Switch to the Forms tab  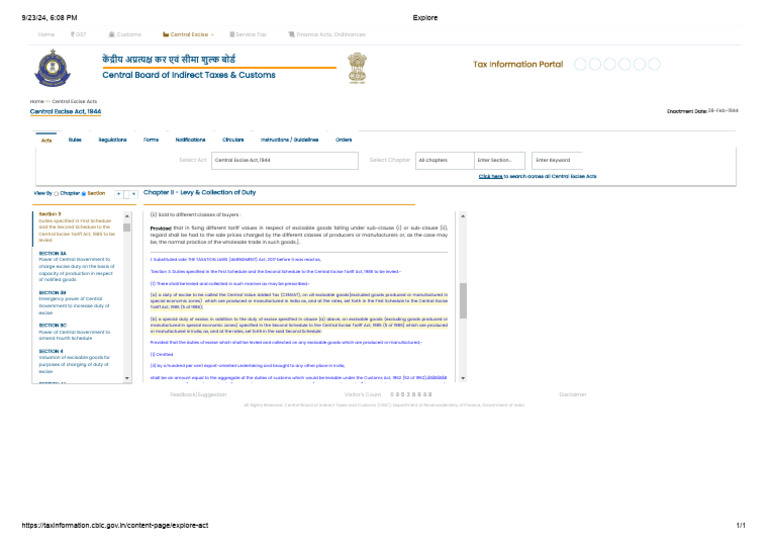click(x=151, y=140)
